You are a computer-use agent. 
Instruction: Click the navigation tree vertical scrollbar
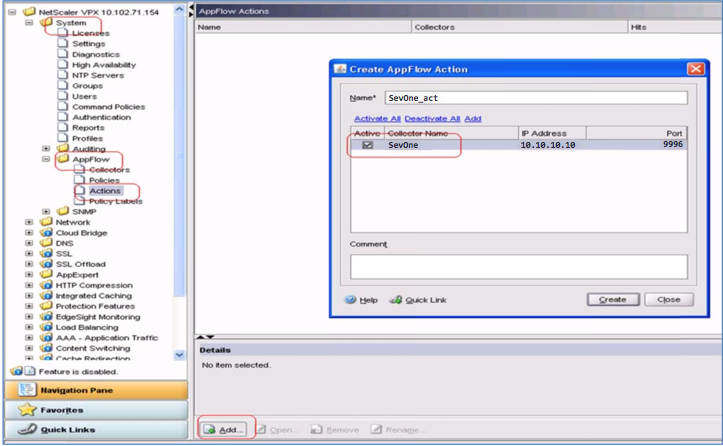coord(179,155)
